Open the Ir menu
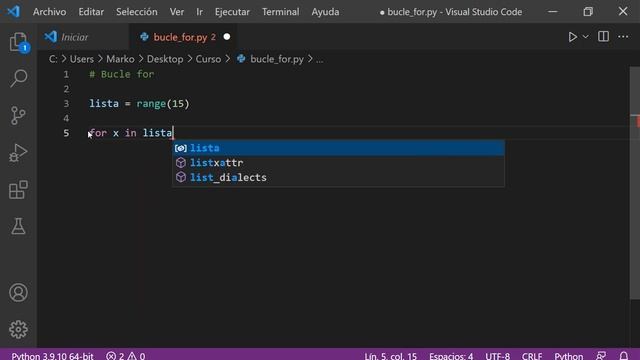This screenshot has height=360, width=640. (x=199, y=12)
